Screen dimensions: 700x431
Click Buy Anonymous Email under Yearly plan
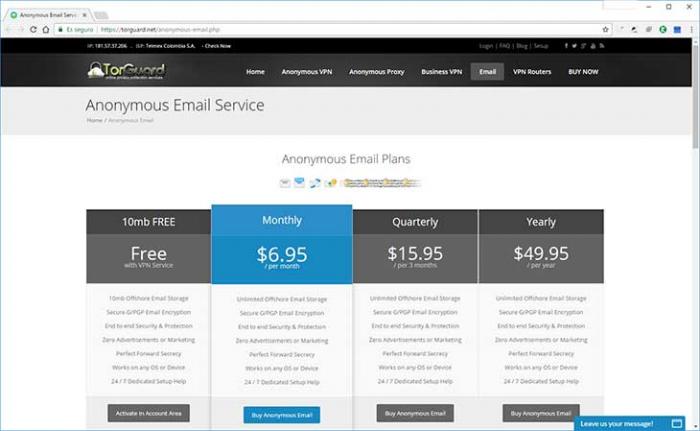[541, 413]
